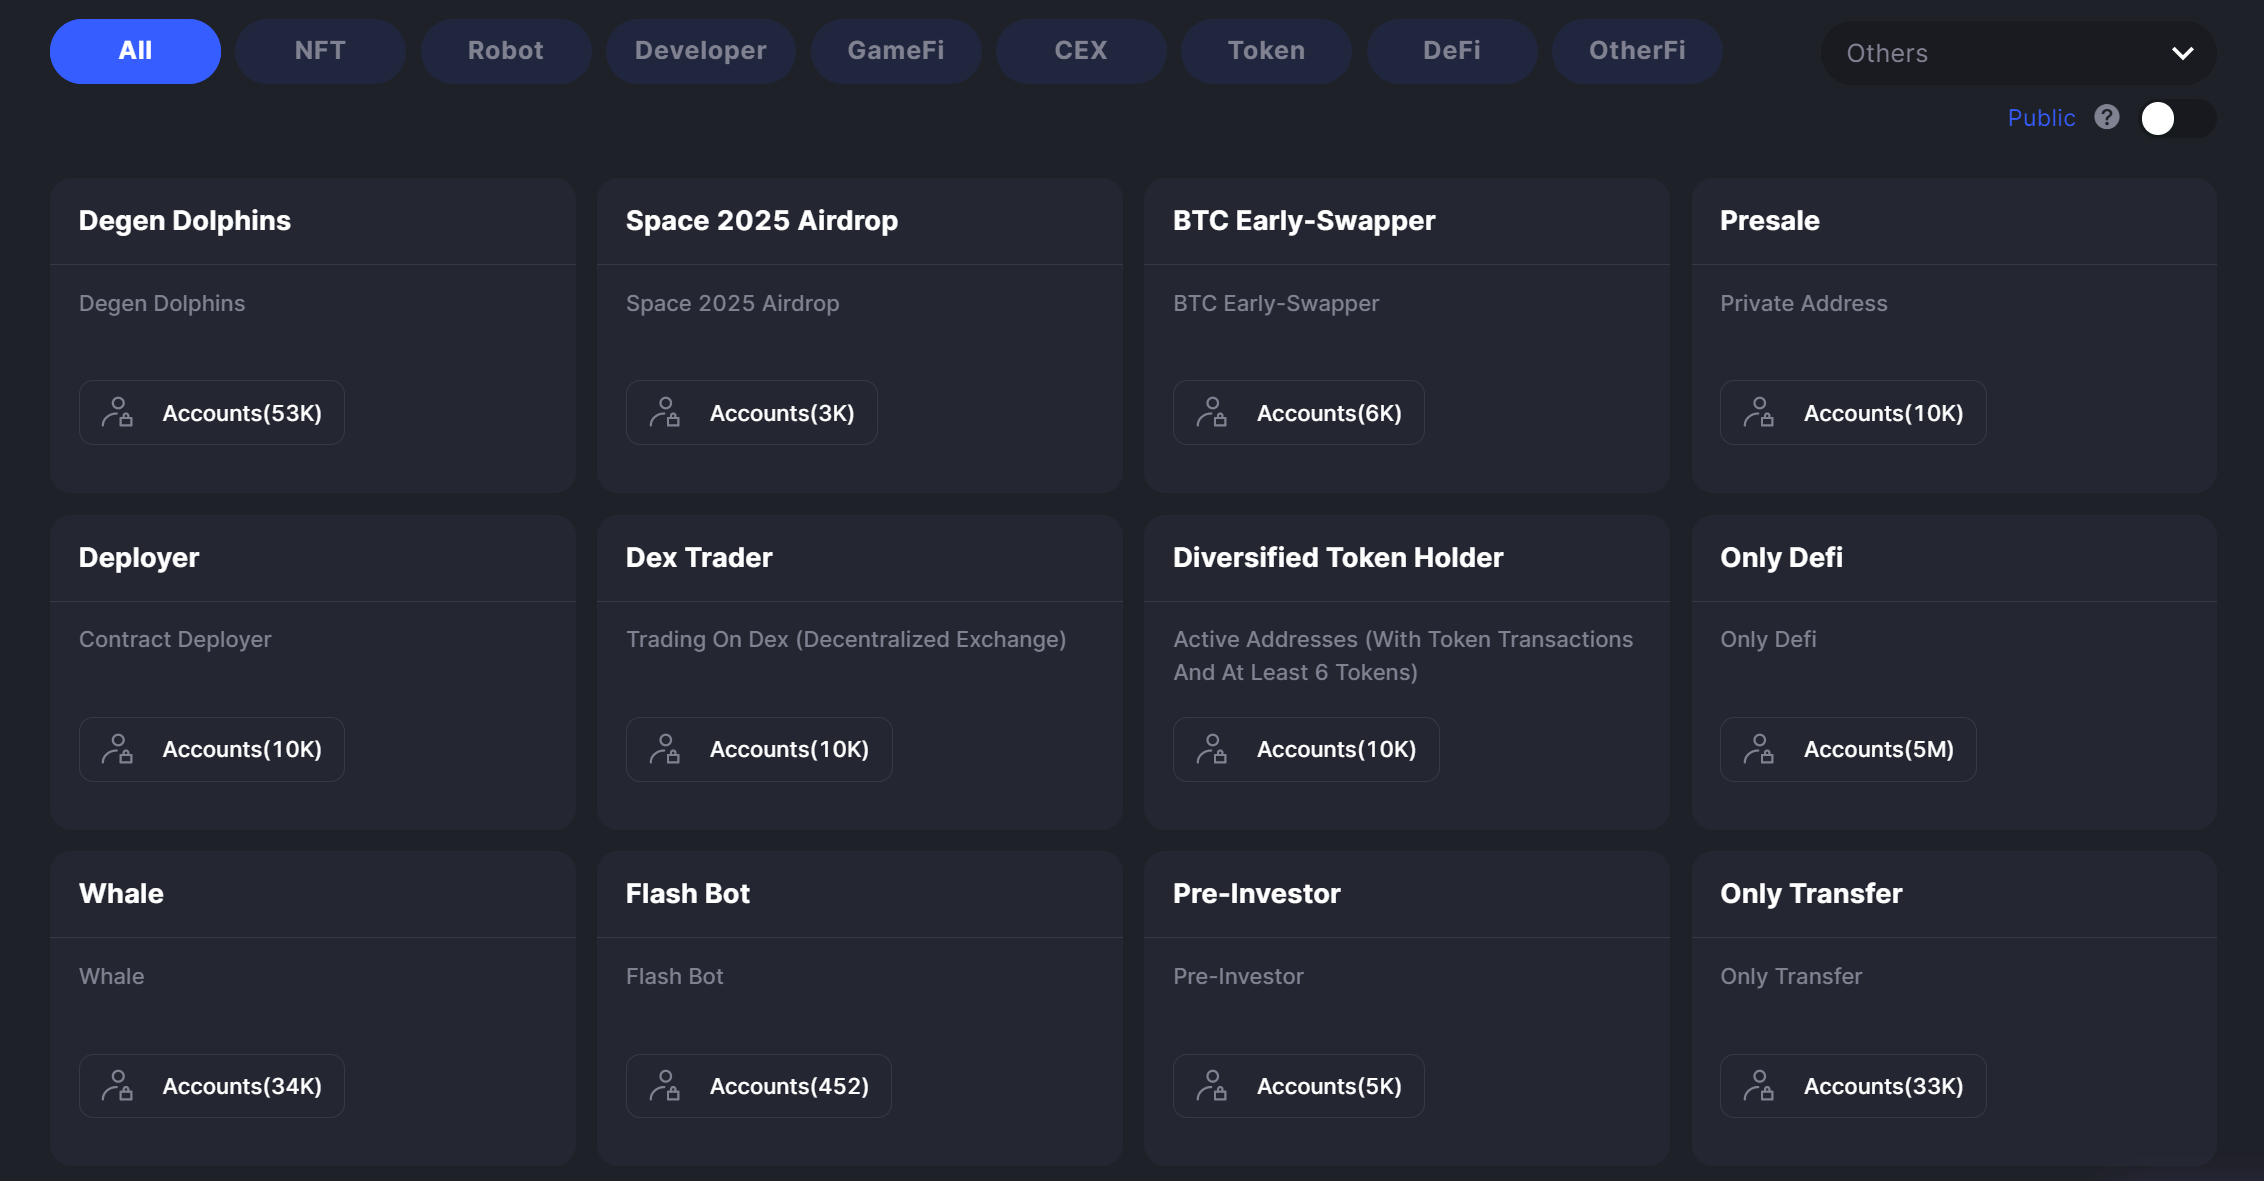2264x1181 pixels.
Task: Click the accounts icon in Only Defi card
Action: click(x=1759, y=749)
